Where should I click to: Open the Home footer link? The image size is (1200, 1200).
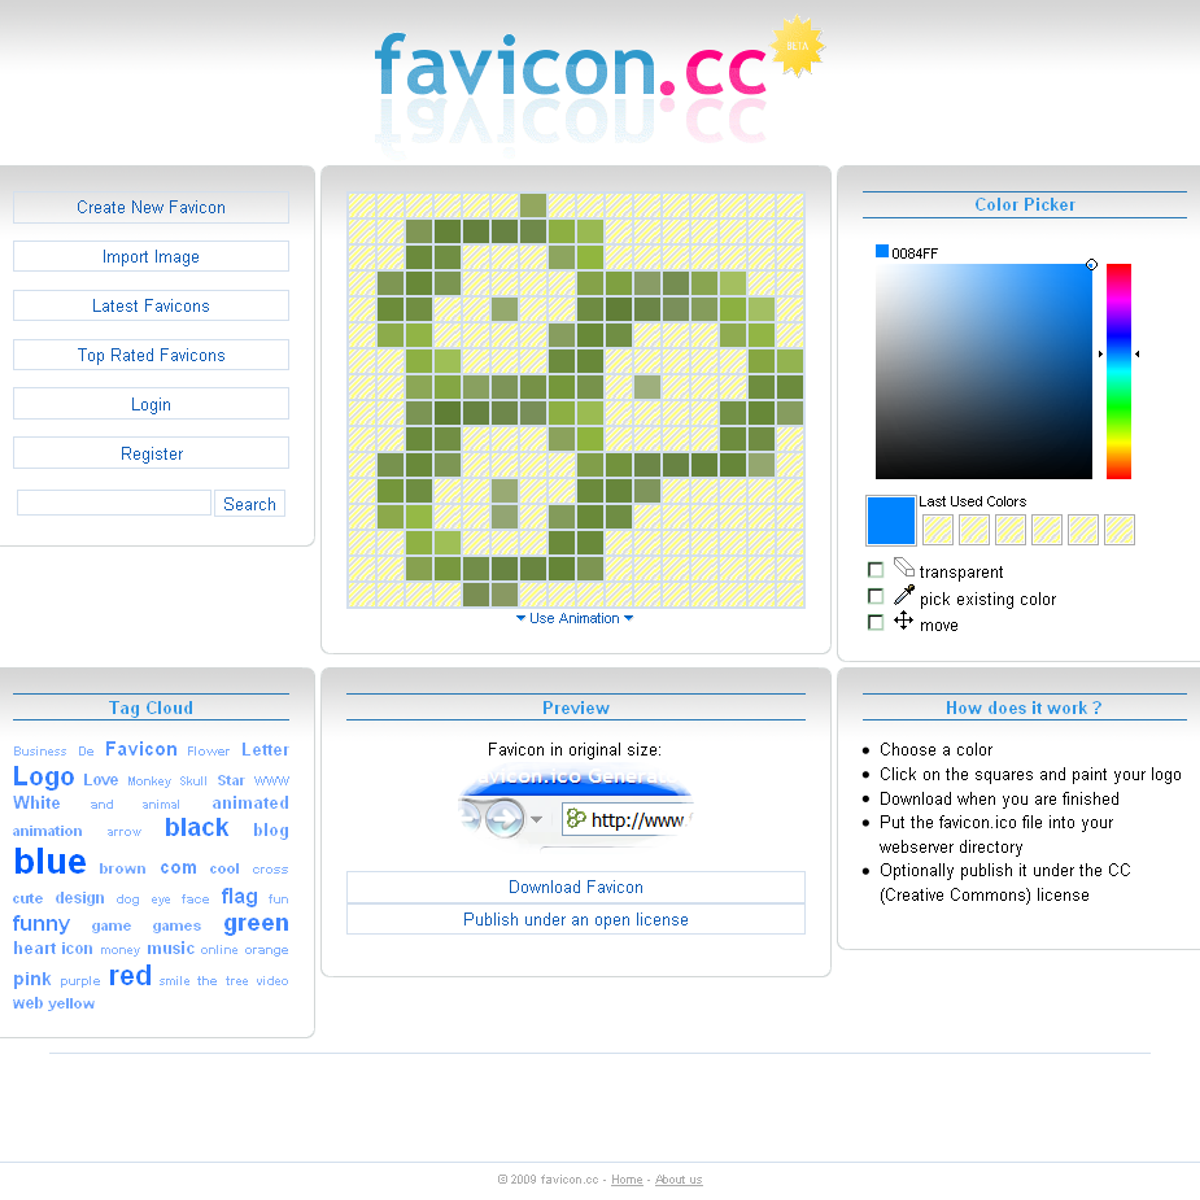click(x=627, y=1180)
